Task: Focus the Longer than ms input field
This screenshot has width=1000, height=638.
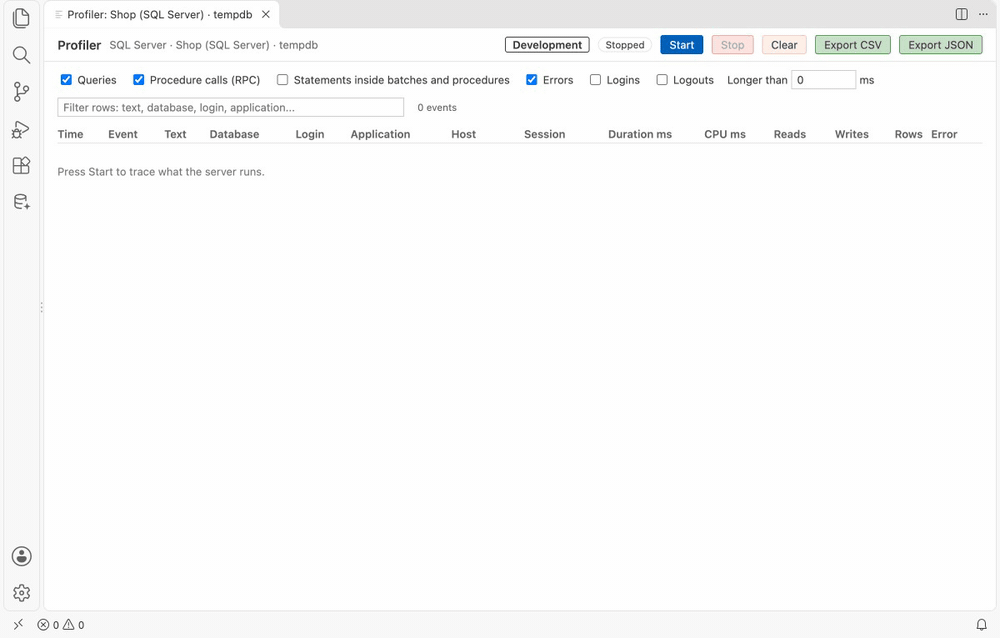Action: tap(823, 80)
